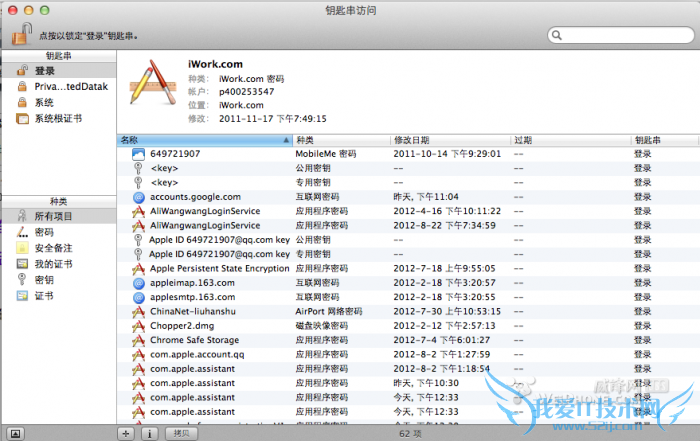This screenshot has height=441, width=700.
Task: Click the 磁盘映像密码 kind cell
Action: [321, 326]
